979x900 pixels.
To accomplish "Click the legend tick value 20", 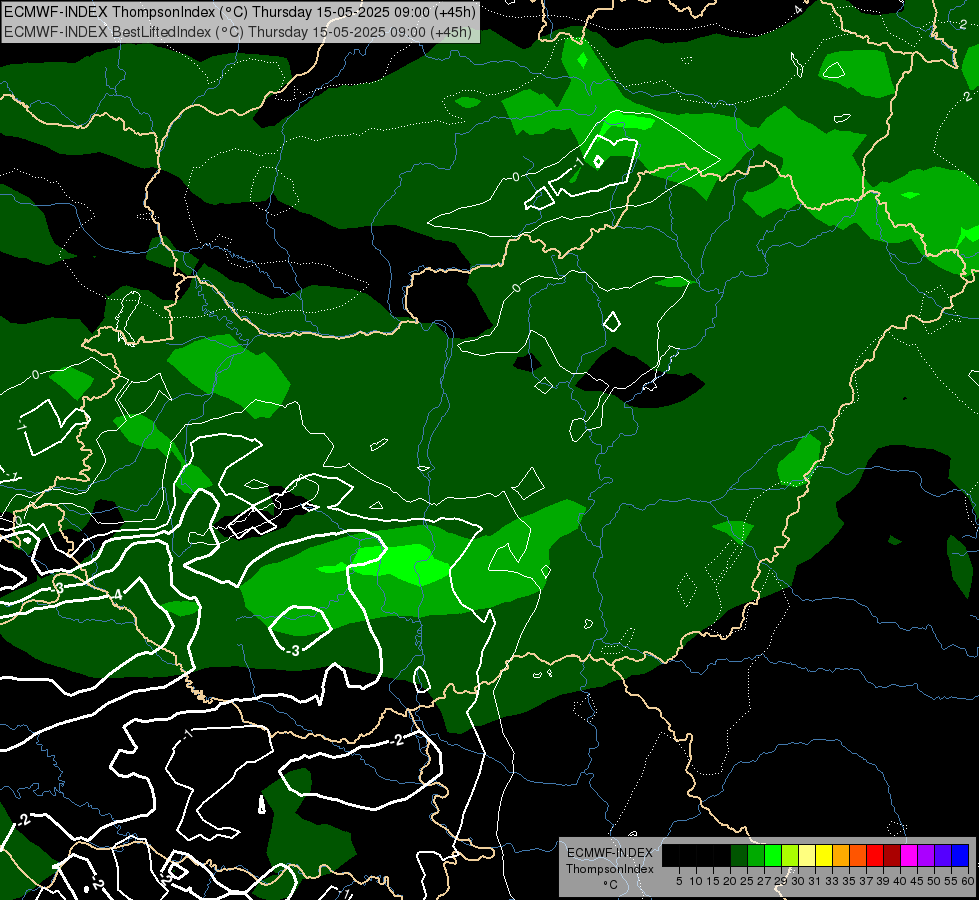I will pos(730,881).
